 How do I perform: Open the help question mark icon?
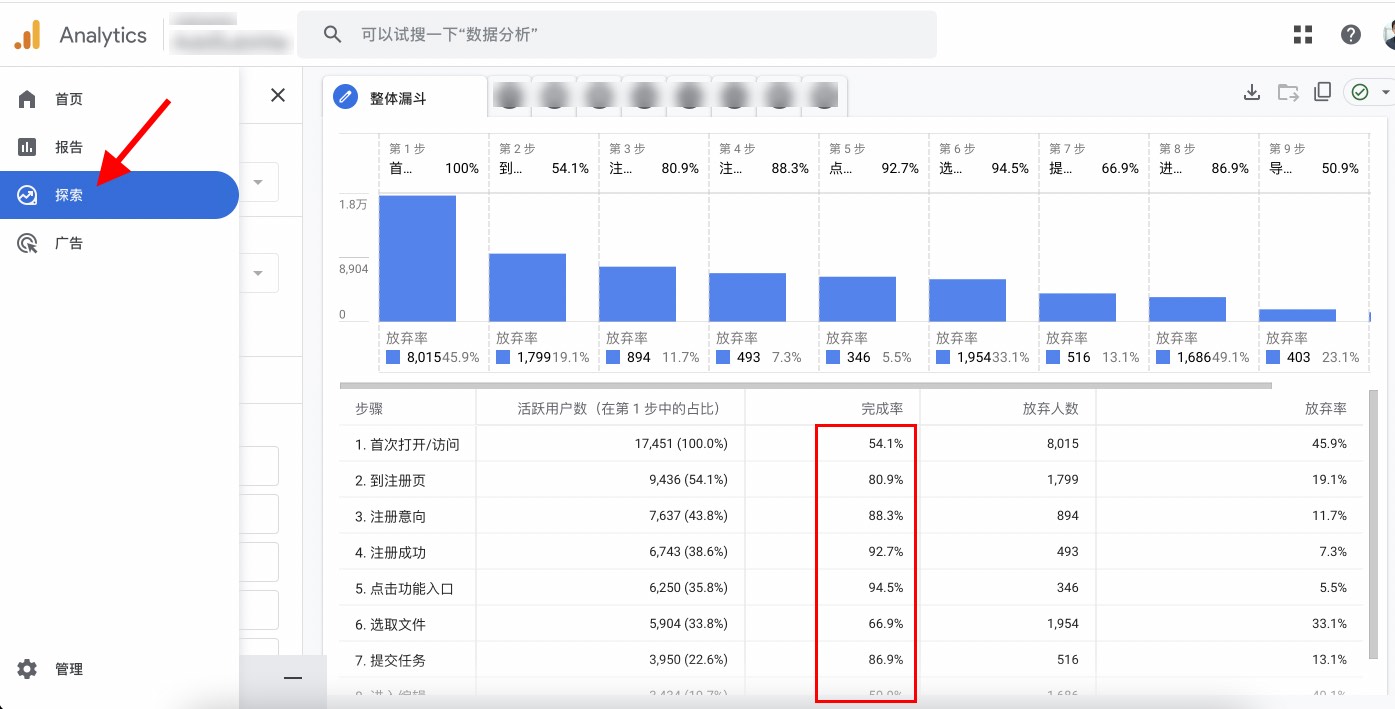[x=1350, y=35]
